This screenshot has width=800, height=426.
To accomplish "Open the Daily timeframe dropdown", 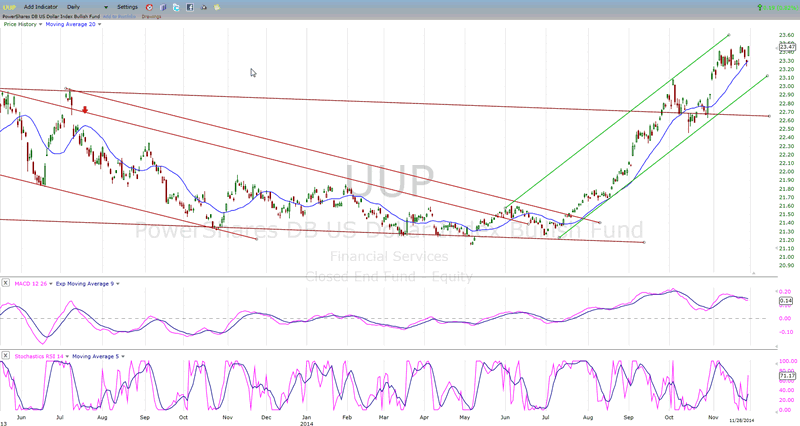I will coord(106,7).
